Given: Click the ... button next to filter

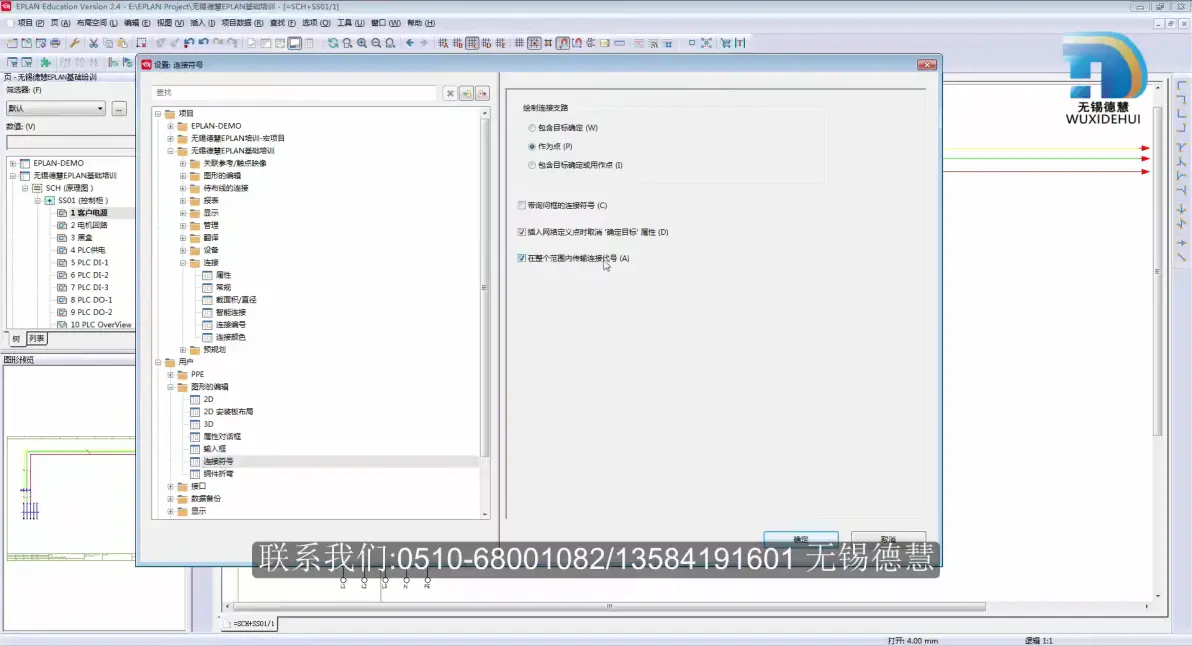Looking at the screenshot, I should tap(119, 109).
